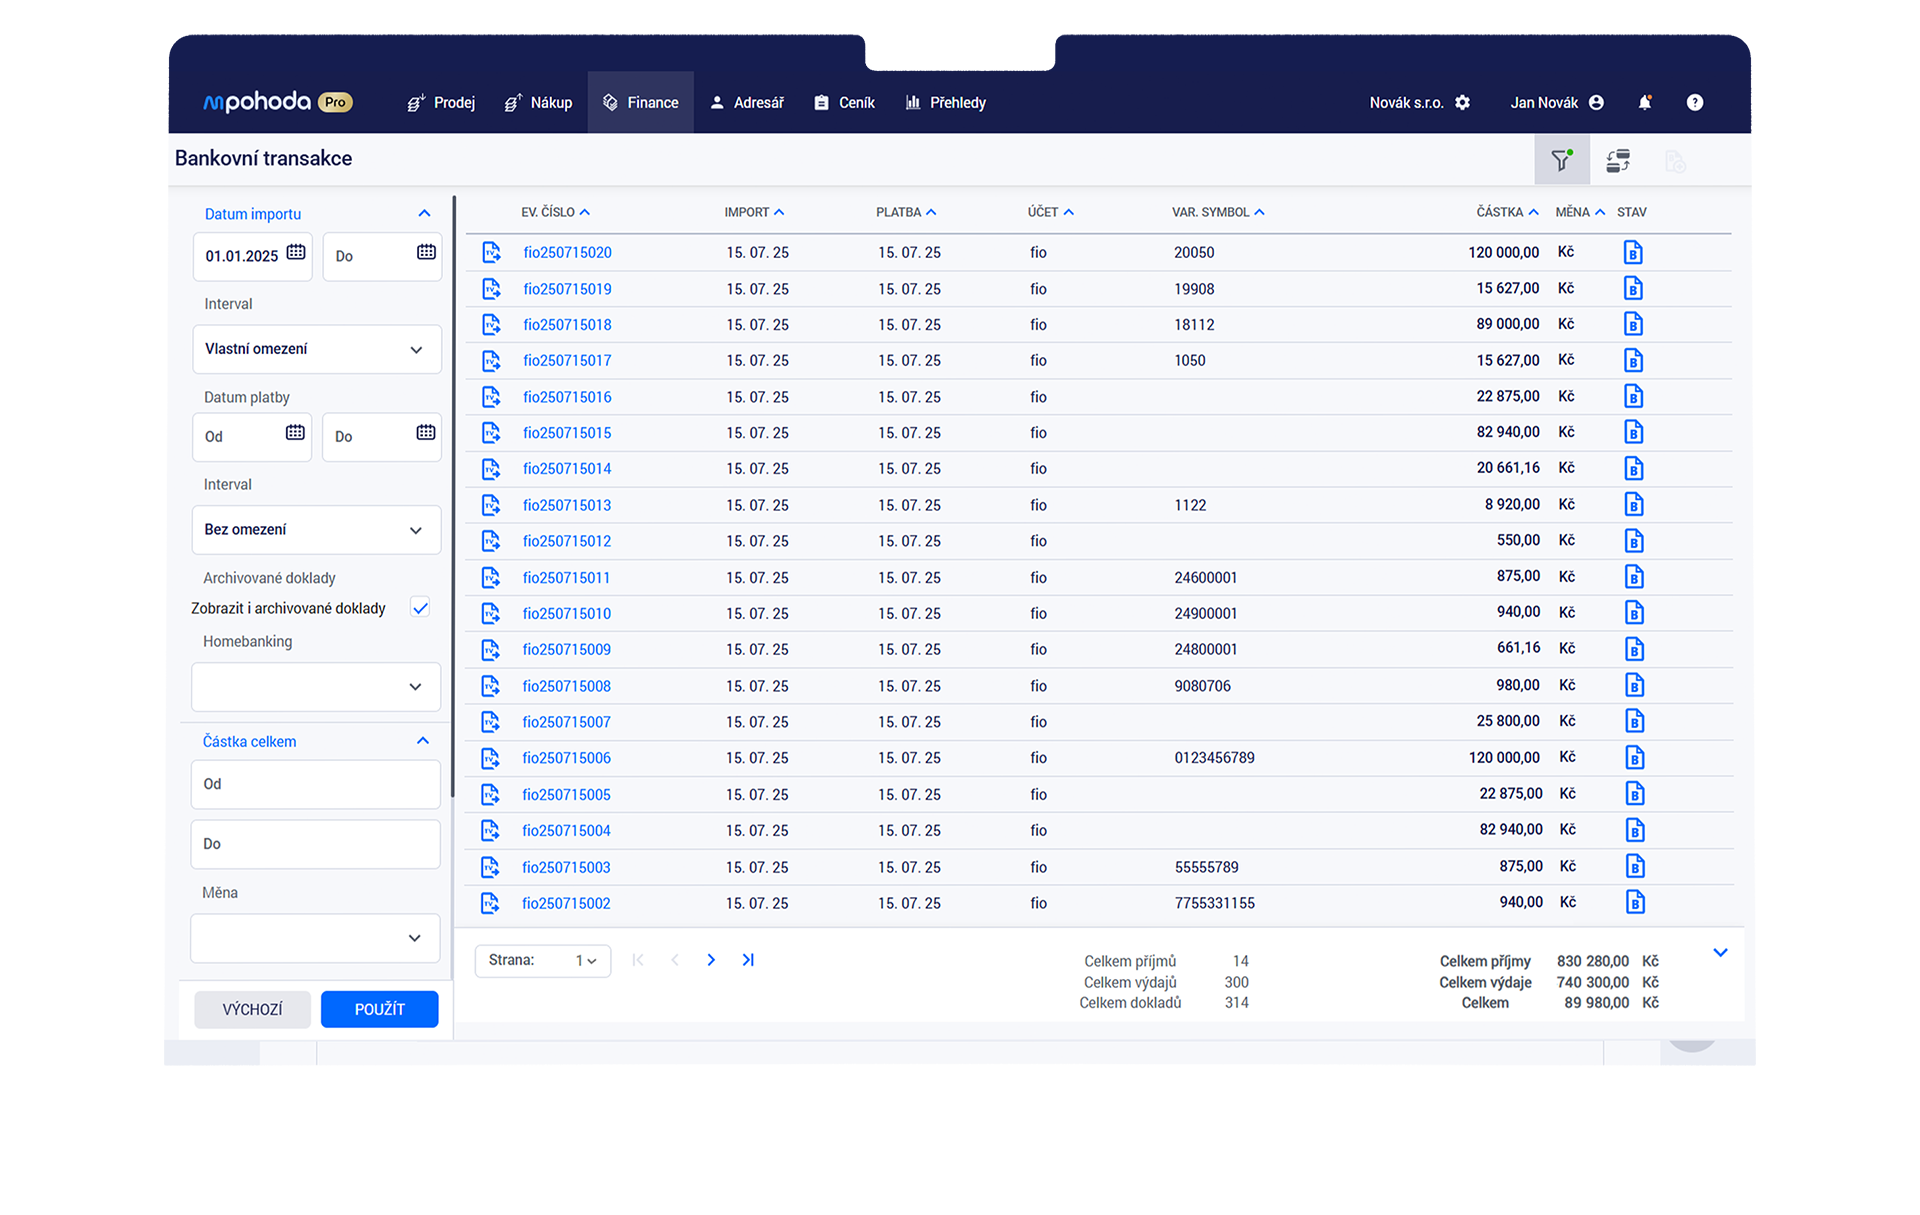This screenshot has height=1215, width=1920.
Task: Open the help question mark icon
Action: (1694, 102)
